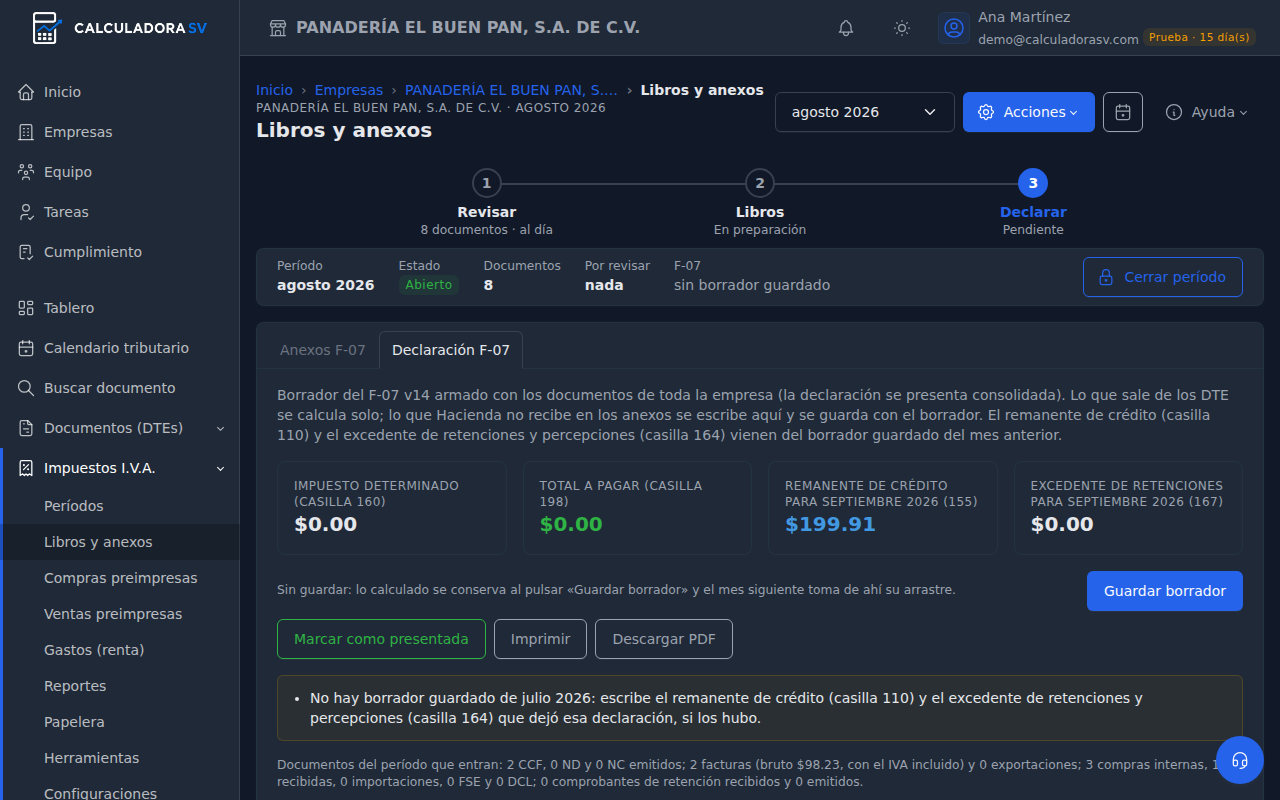Click the Equipo people icon
This screenshot has height=800, width=1280.
(x=26, y=172)
